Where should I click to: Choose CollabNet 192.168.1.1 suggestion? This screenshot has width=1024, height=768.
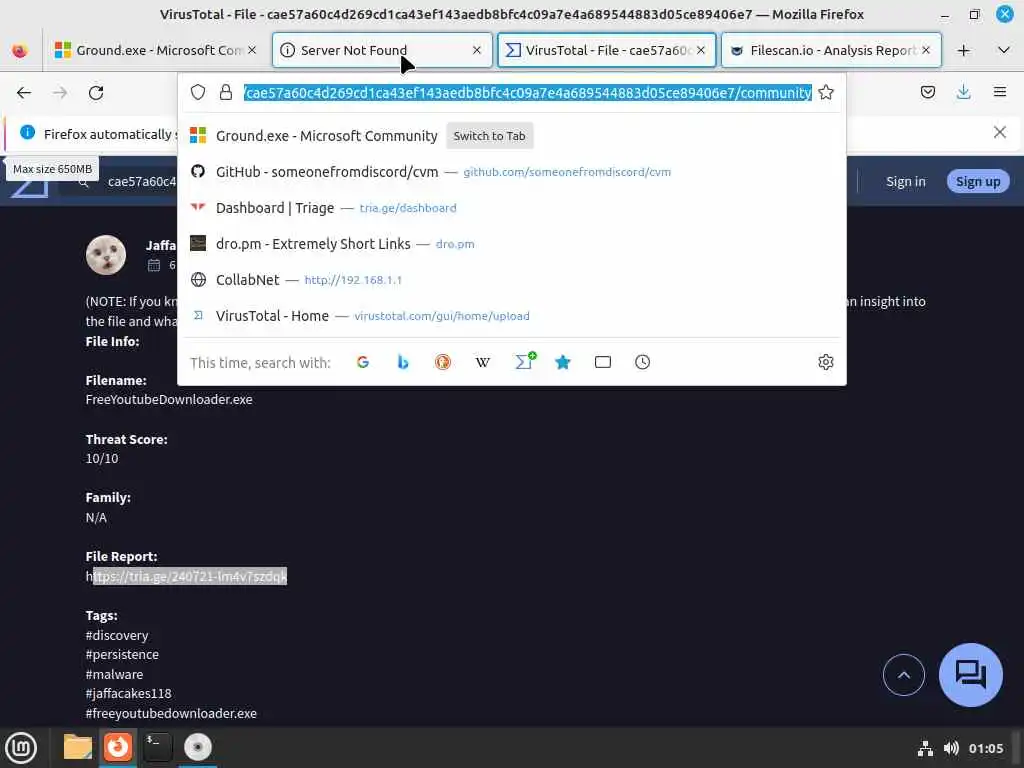coord(512,280)
